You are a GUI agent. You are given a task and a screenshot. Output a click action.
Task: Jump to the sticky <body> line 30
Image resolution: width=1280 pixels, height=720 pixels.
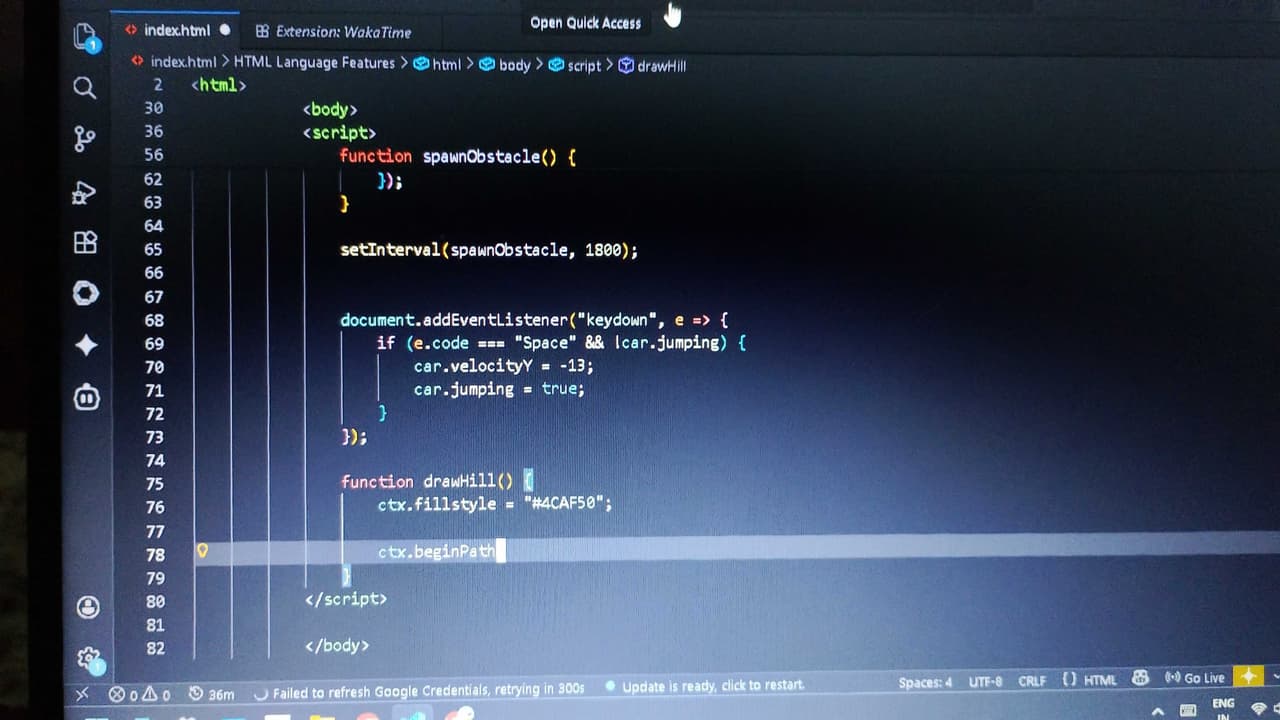329,109
